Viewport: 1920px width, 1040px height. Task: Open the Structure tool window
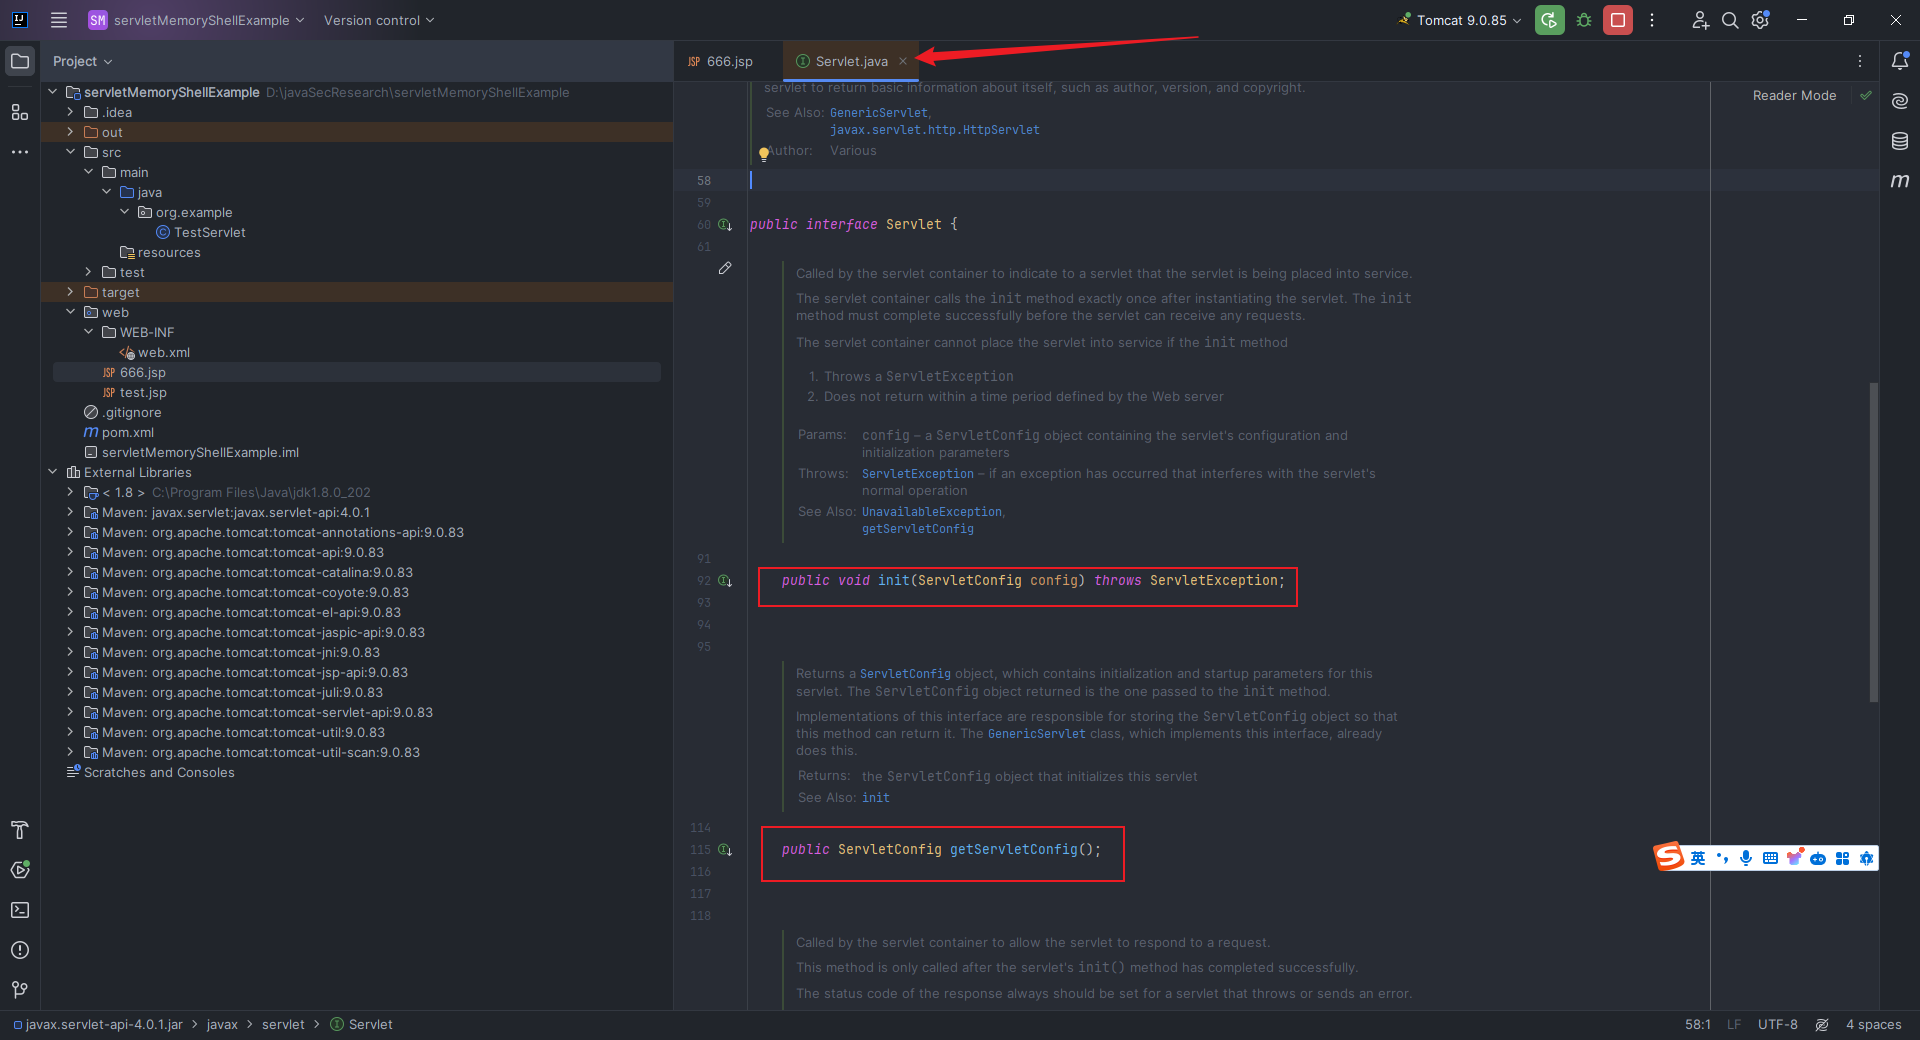20,112
